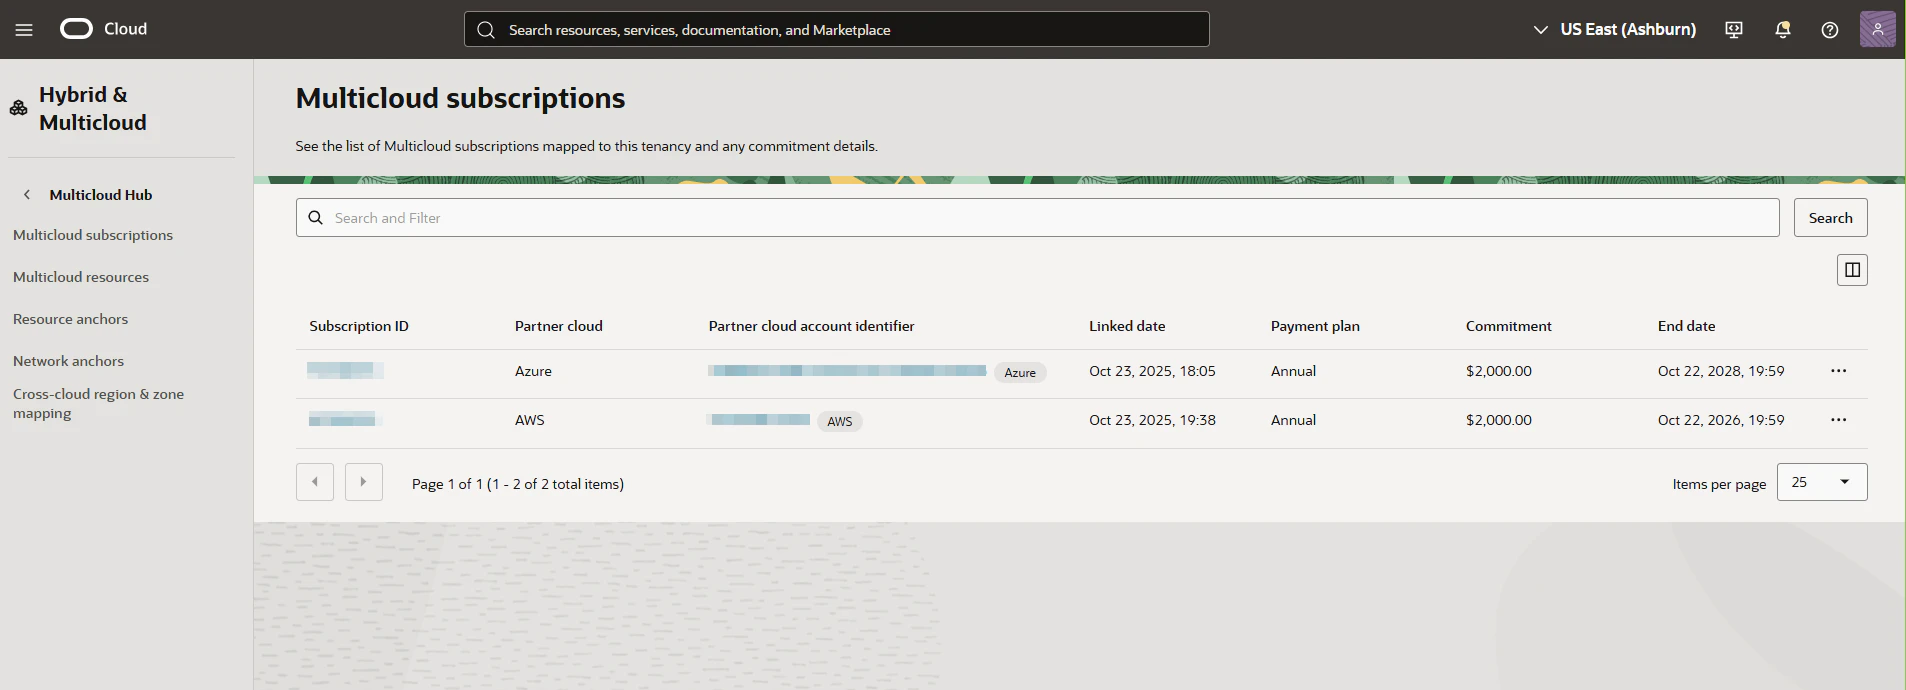This screenshot has height=690, width=1906.
Task: Open the Azure subscription ID link
Action: tap(345, 371)
